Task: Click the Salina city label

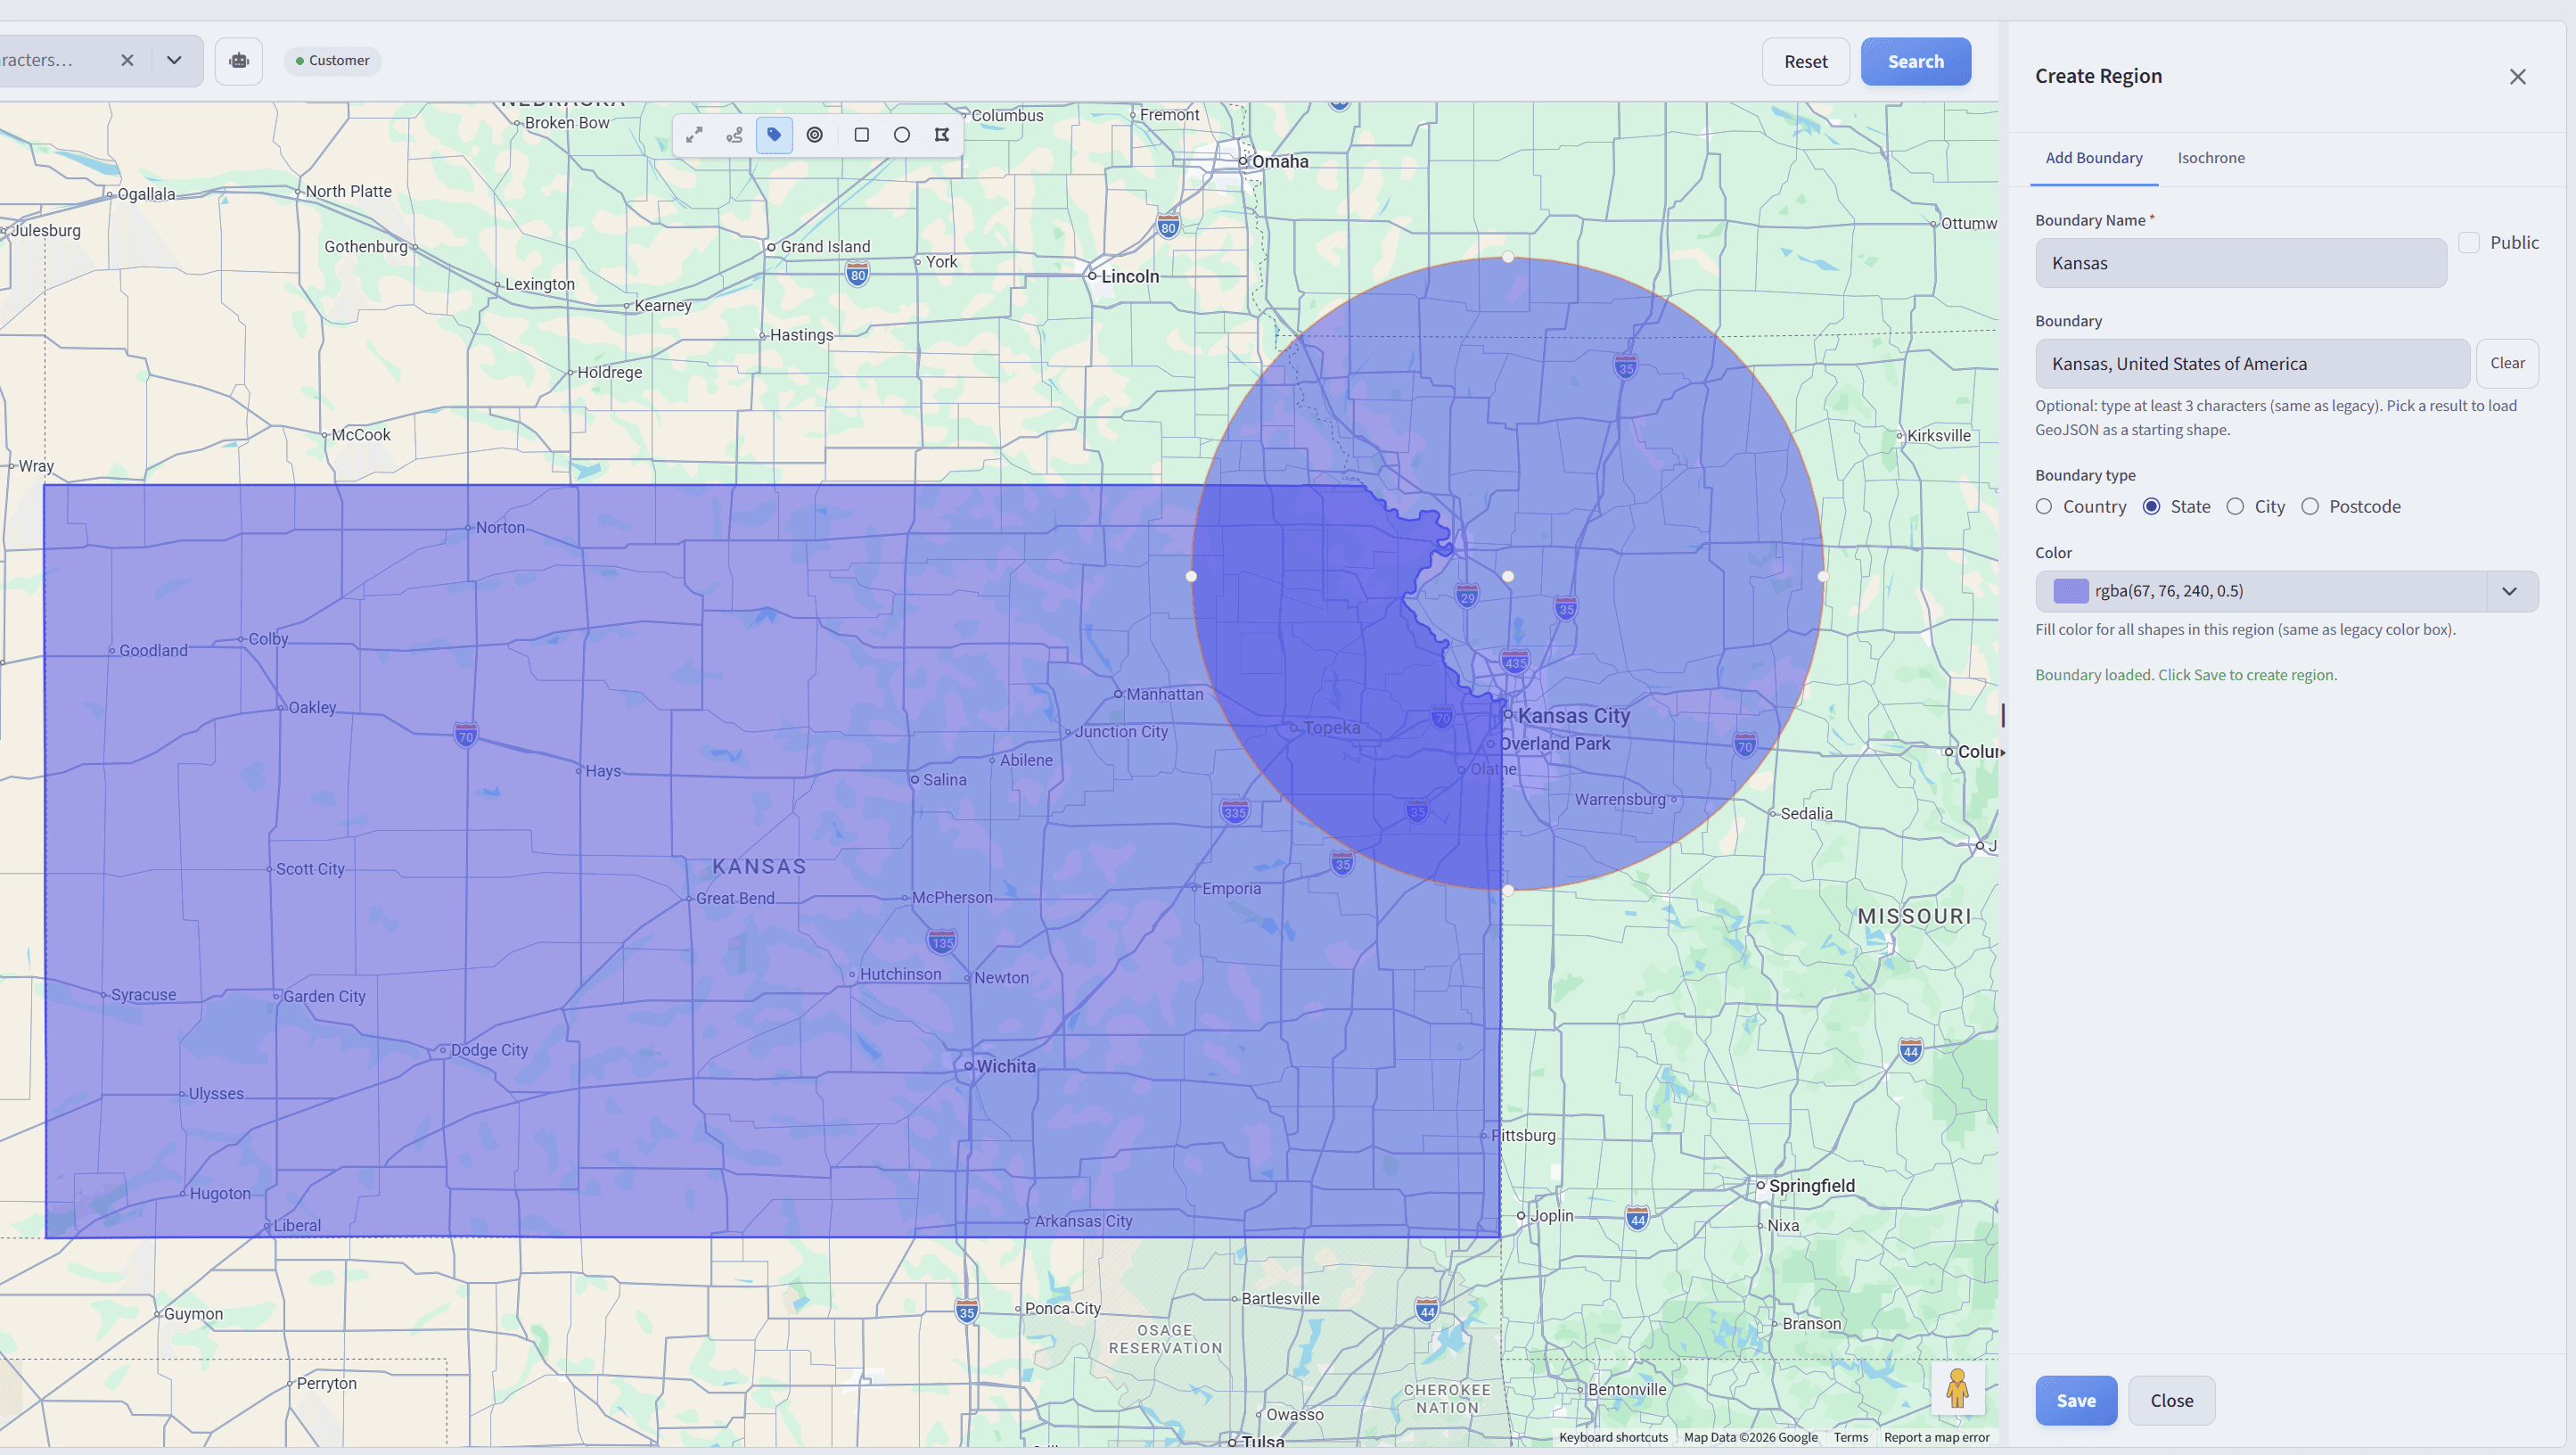Action: (944, 780)
